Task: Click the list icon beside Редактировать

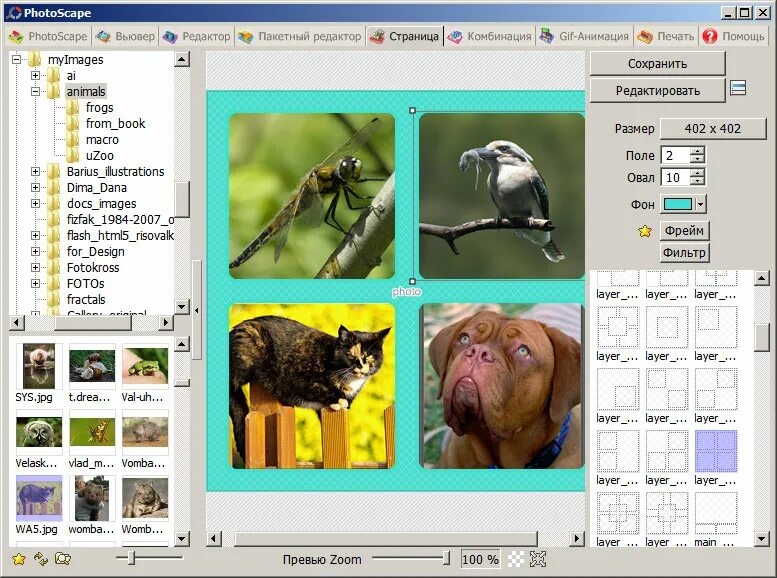Action: click(x=738, y=88)
